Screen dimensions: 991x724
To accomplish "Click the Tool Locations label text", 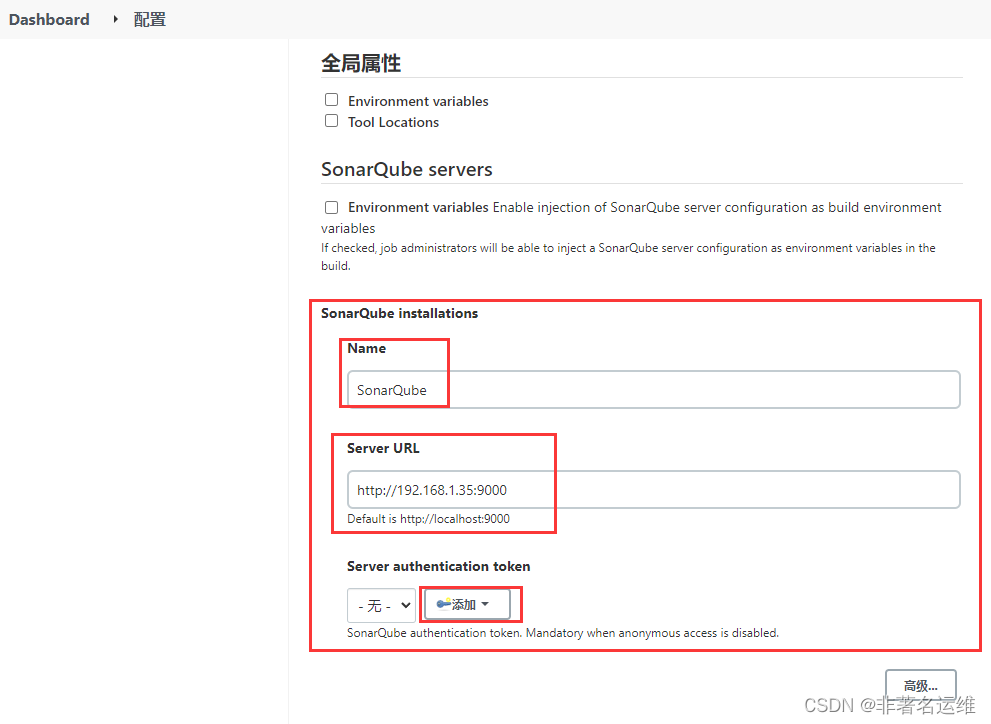I will click(x=393, y=122).
